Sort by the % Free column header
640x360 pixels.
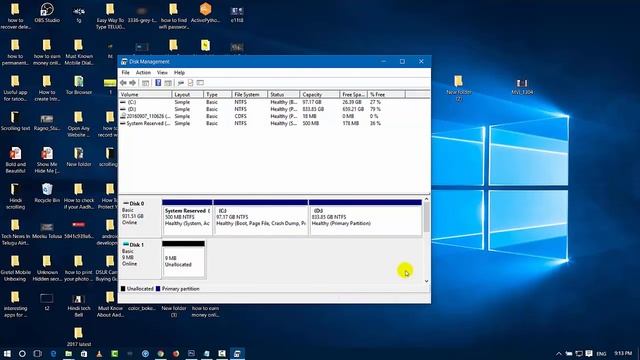[x=386, y=94]
